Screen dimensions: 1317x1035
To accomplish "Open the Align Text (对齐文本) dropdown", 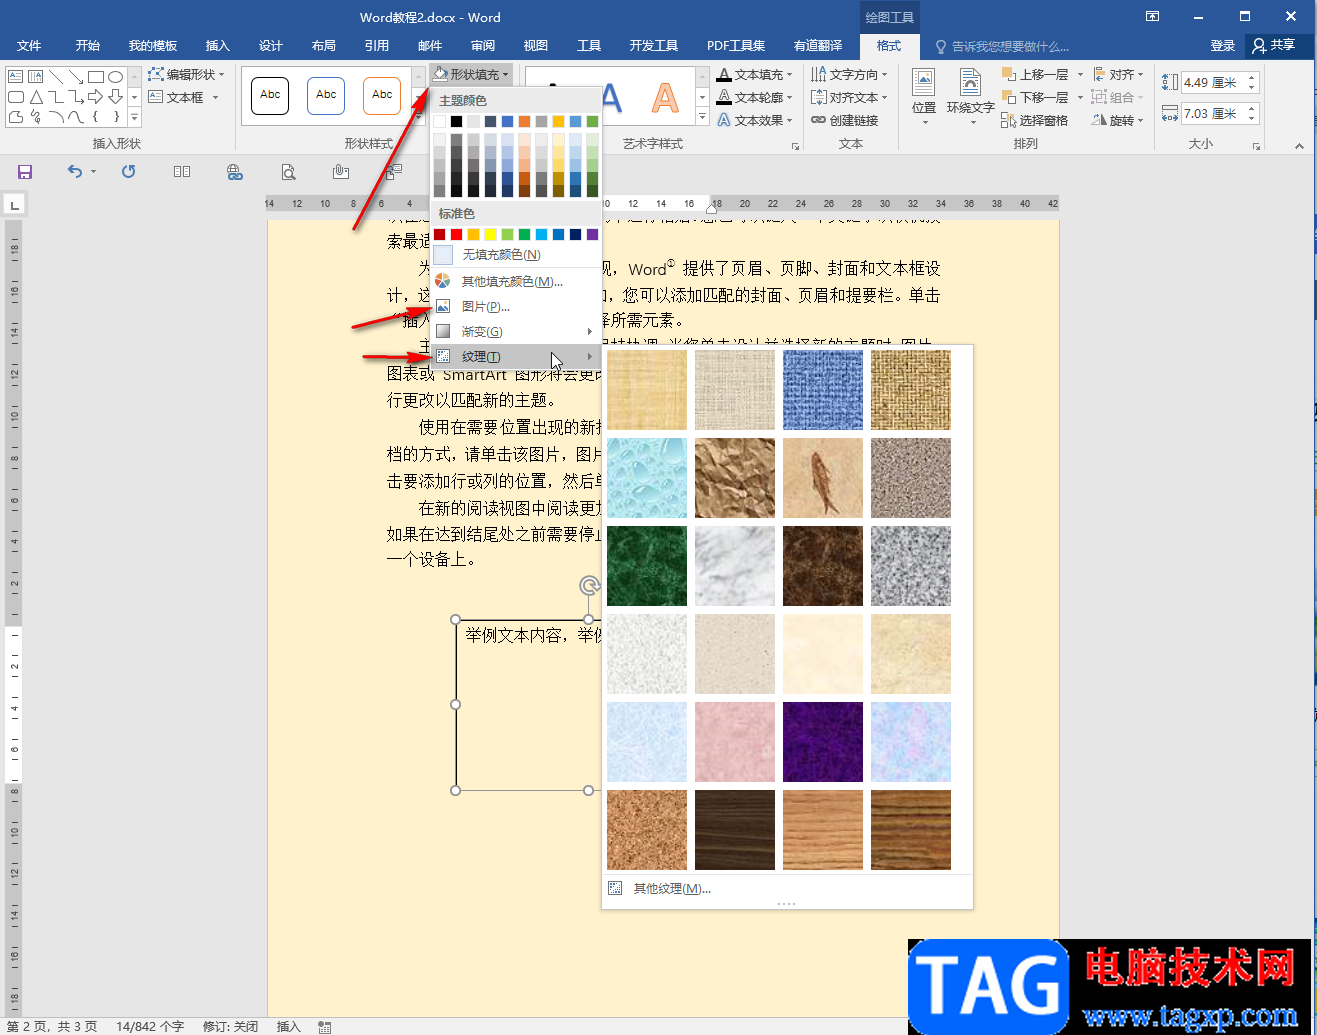I will [x=849, y=97].
